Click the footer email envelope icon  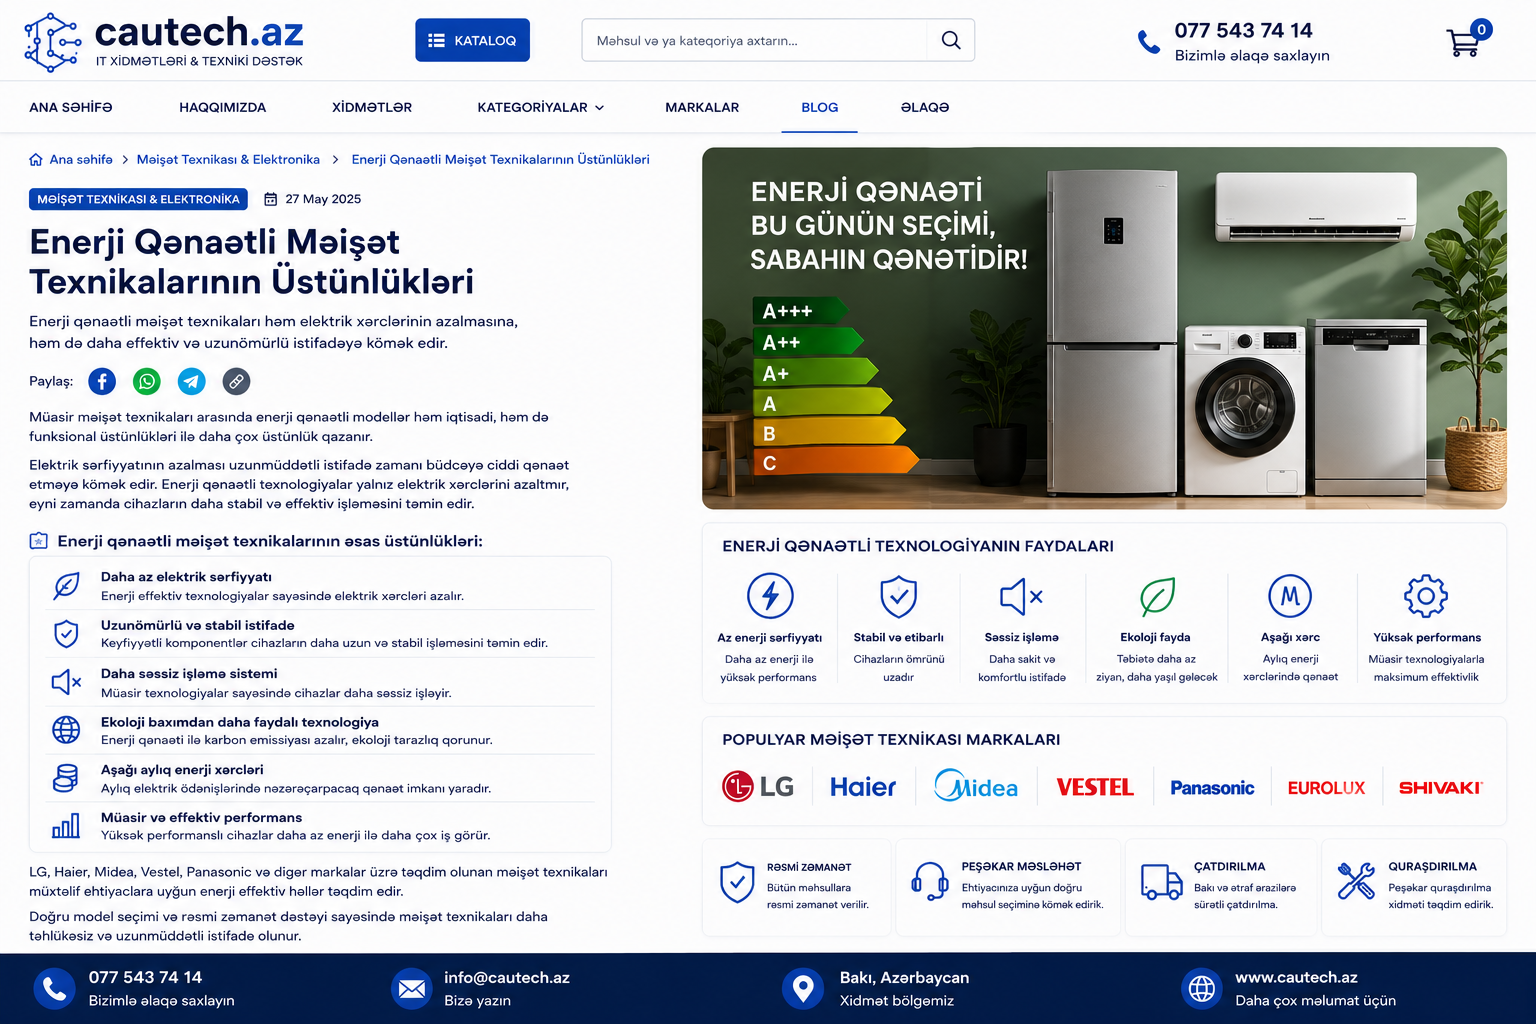[x=412, y=989]
